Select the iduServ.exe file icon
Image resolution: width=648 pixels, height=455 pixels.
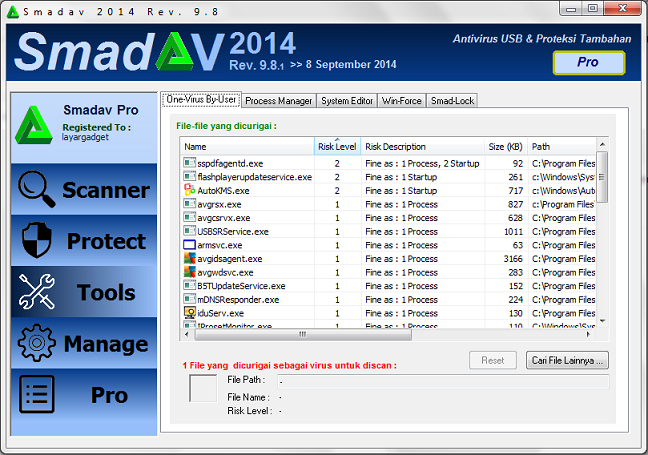pyautogui.click(x=189, y=313)
